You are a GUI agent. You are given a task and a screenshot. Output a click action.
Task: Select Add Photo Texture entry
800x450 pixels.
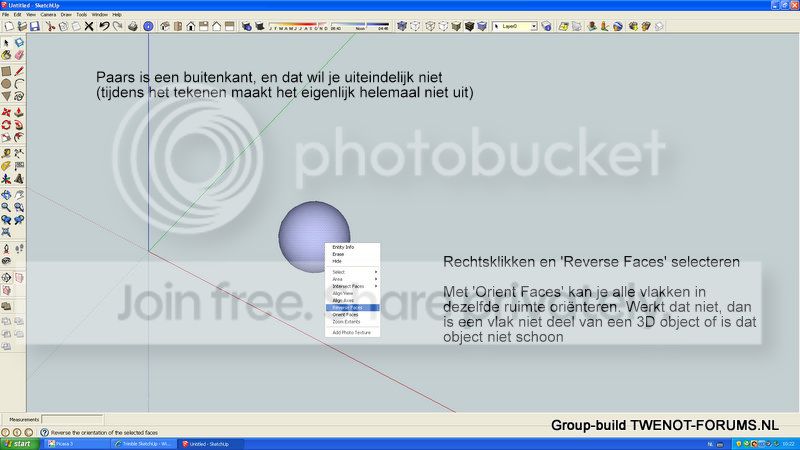(352, 333)
